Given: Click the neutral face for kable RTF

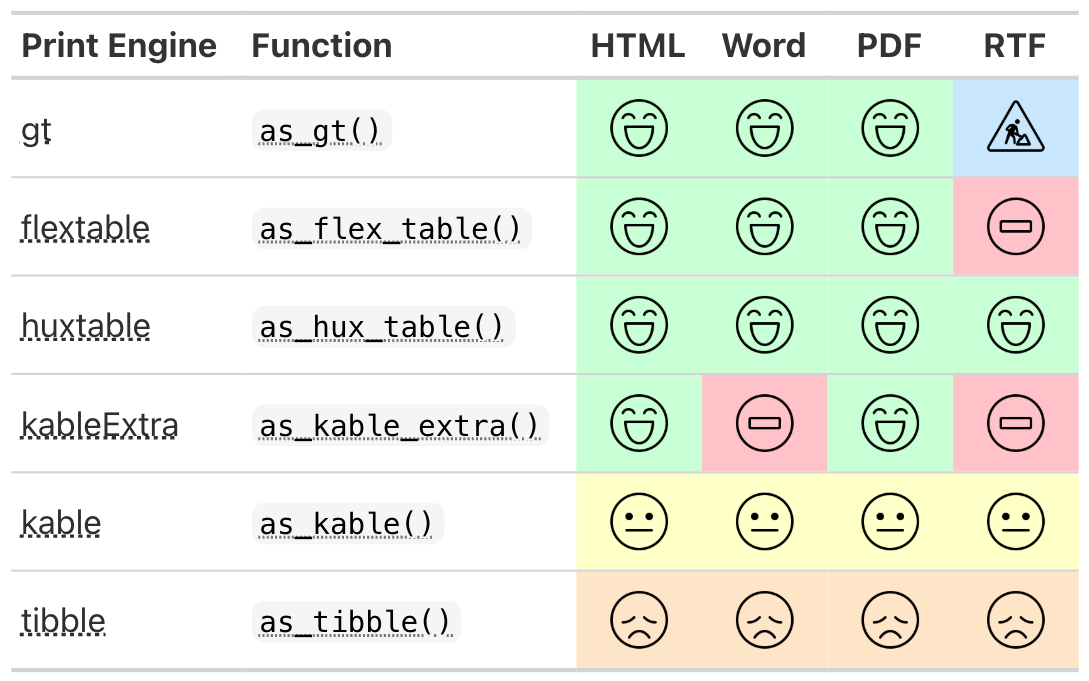Looking at the screenshot, I should 1015,522.
